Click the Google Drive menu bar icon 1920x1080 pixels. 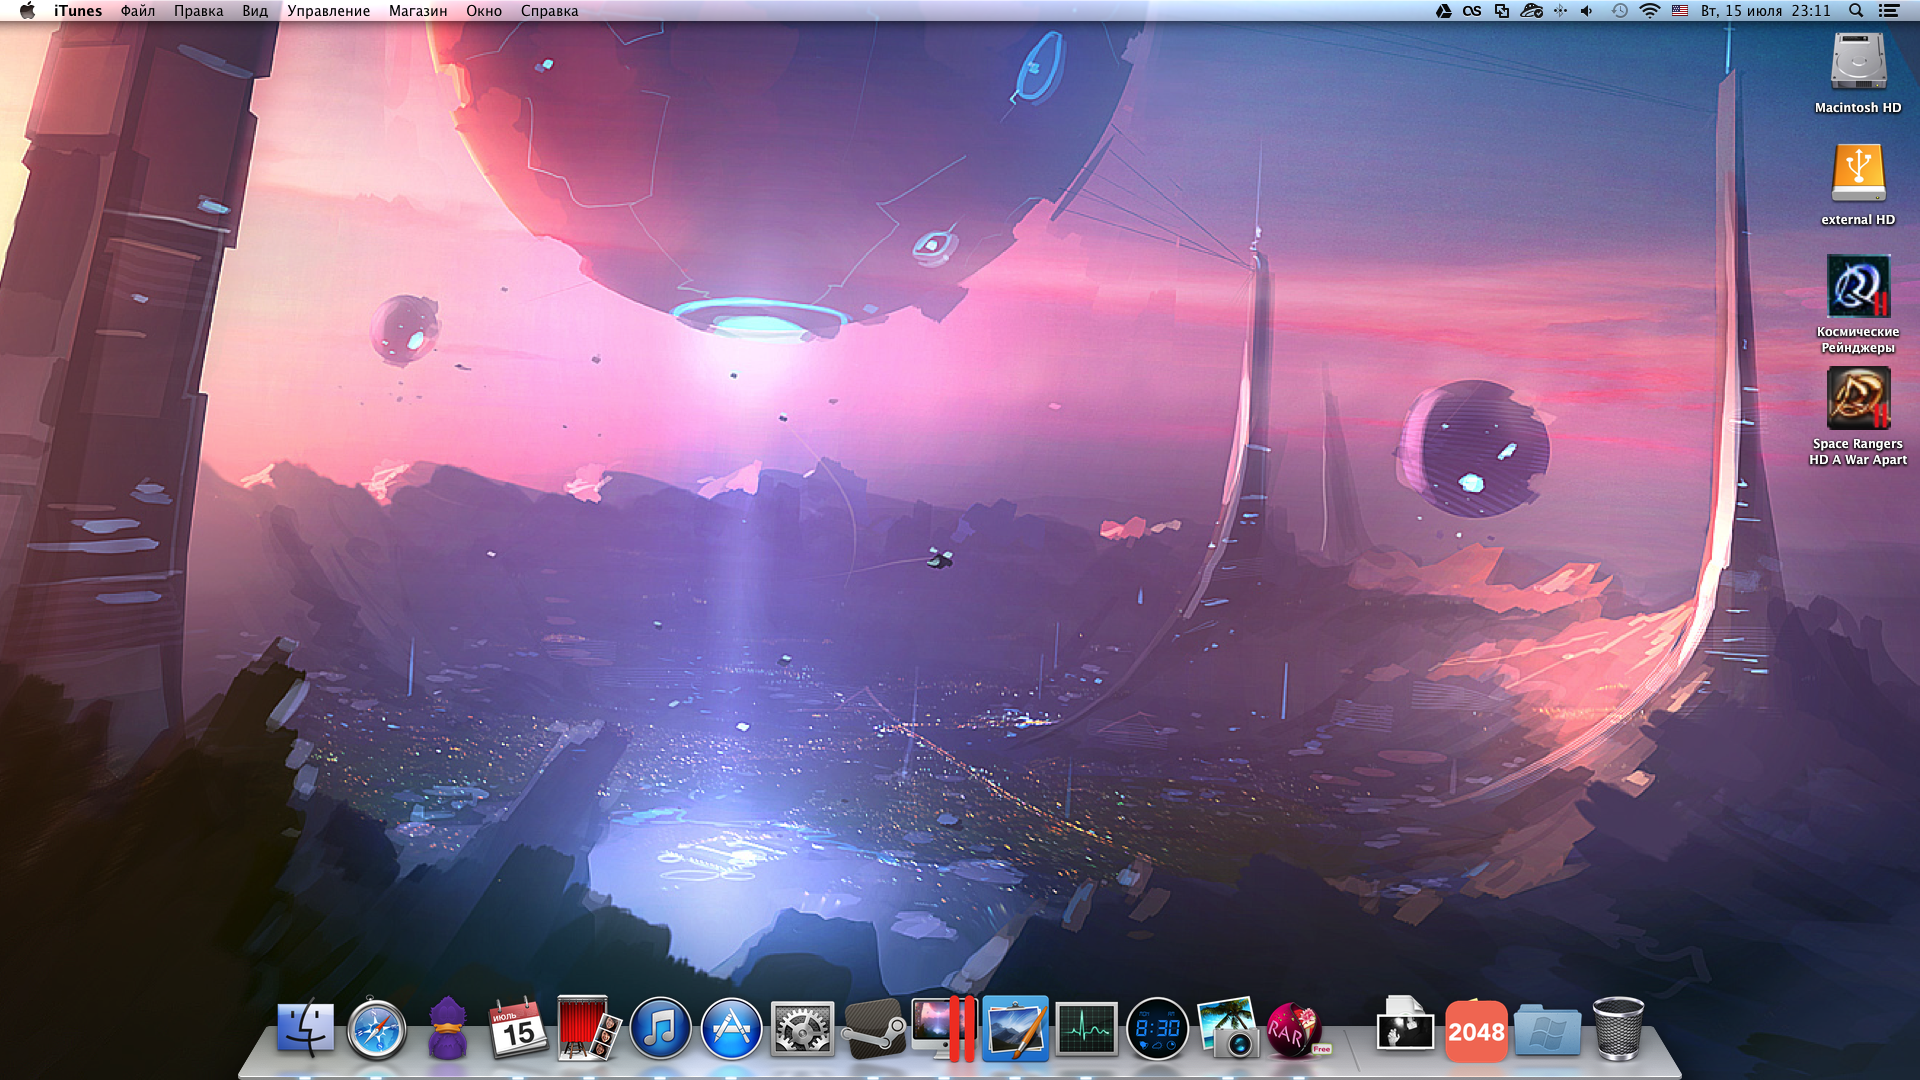[x=1443, y=11]
